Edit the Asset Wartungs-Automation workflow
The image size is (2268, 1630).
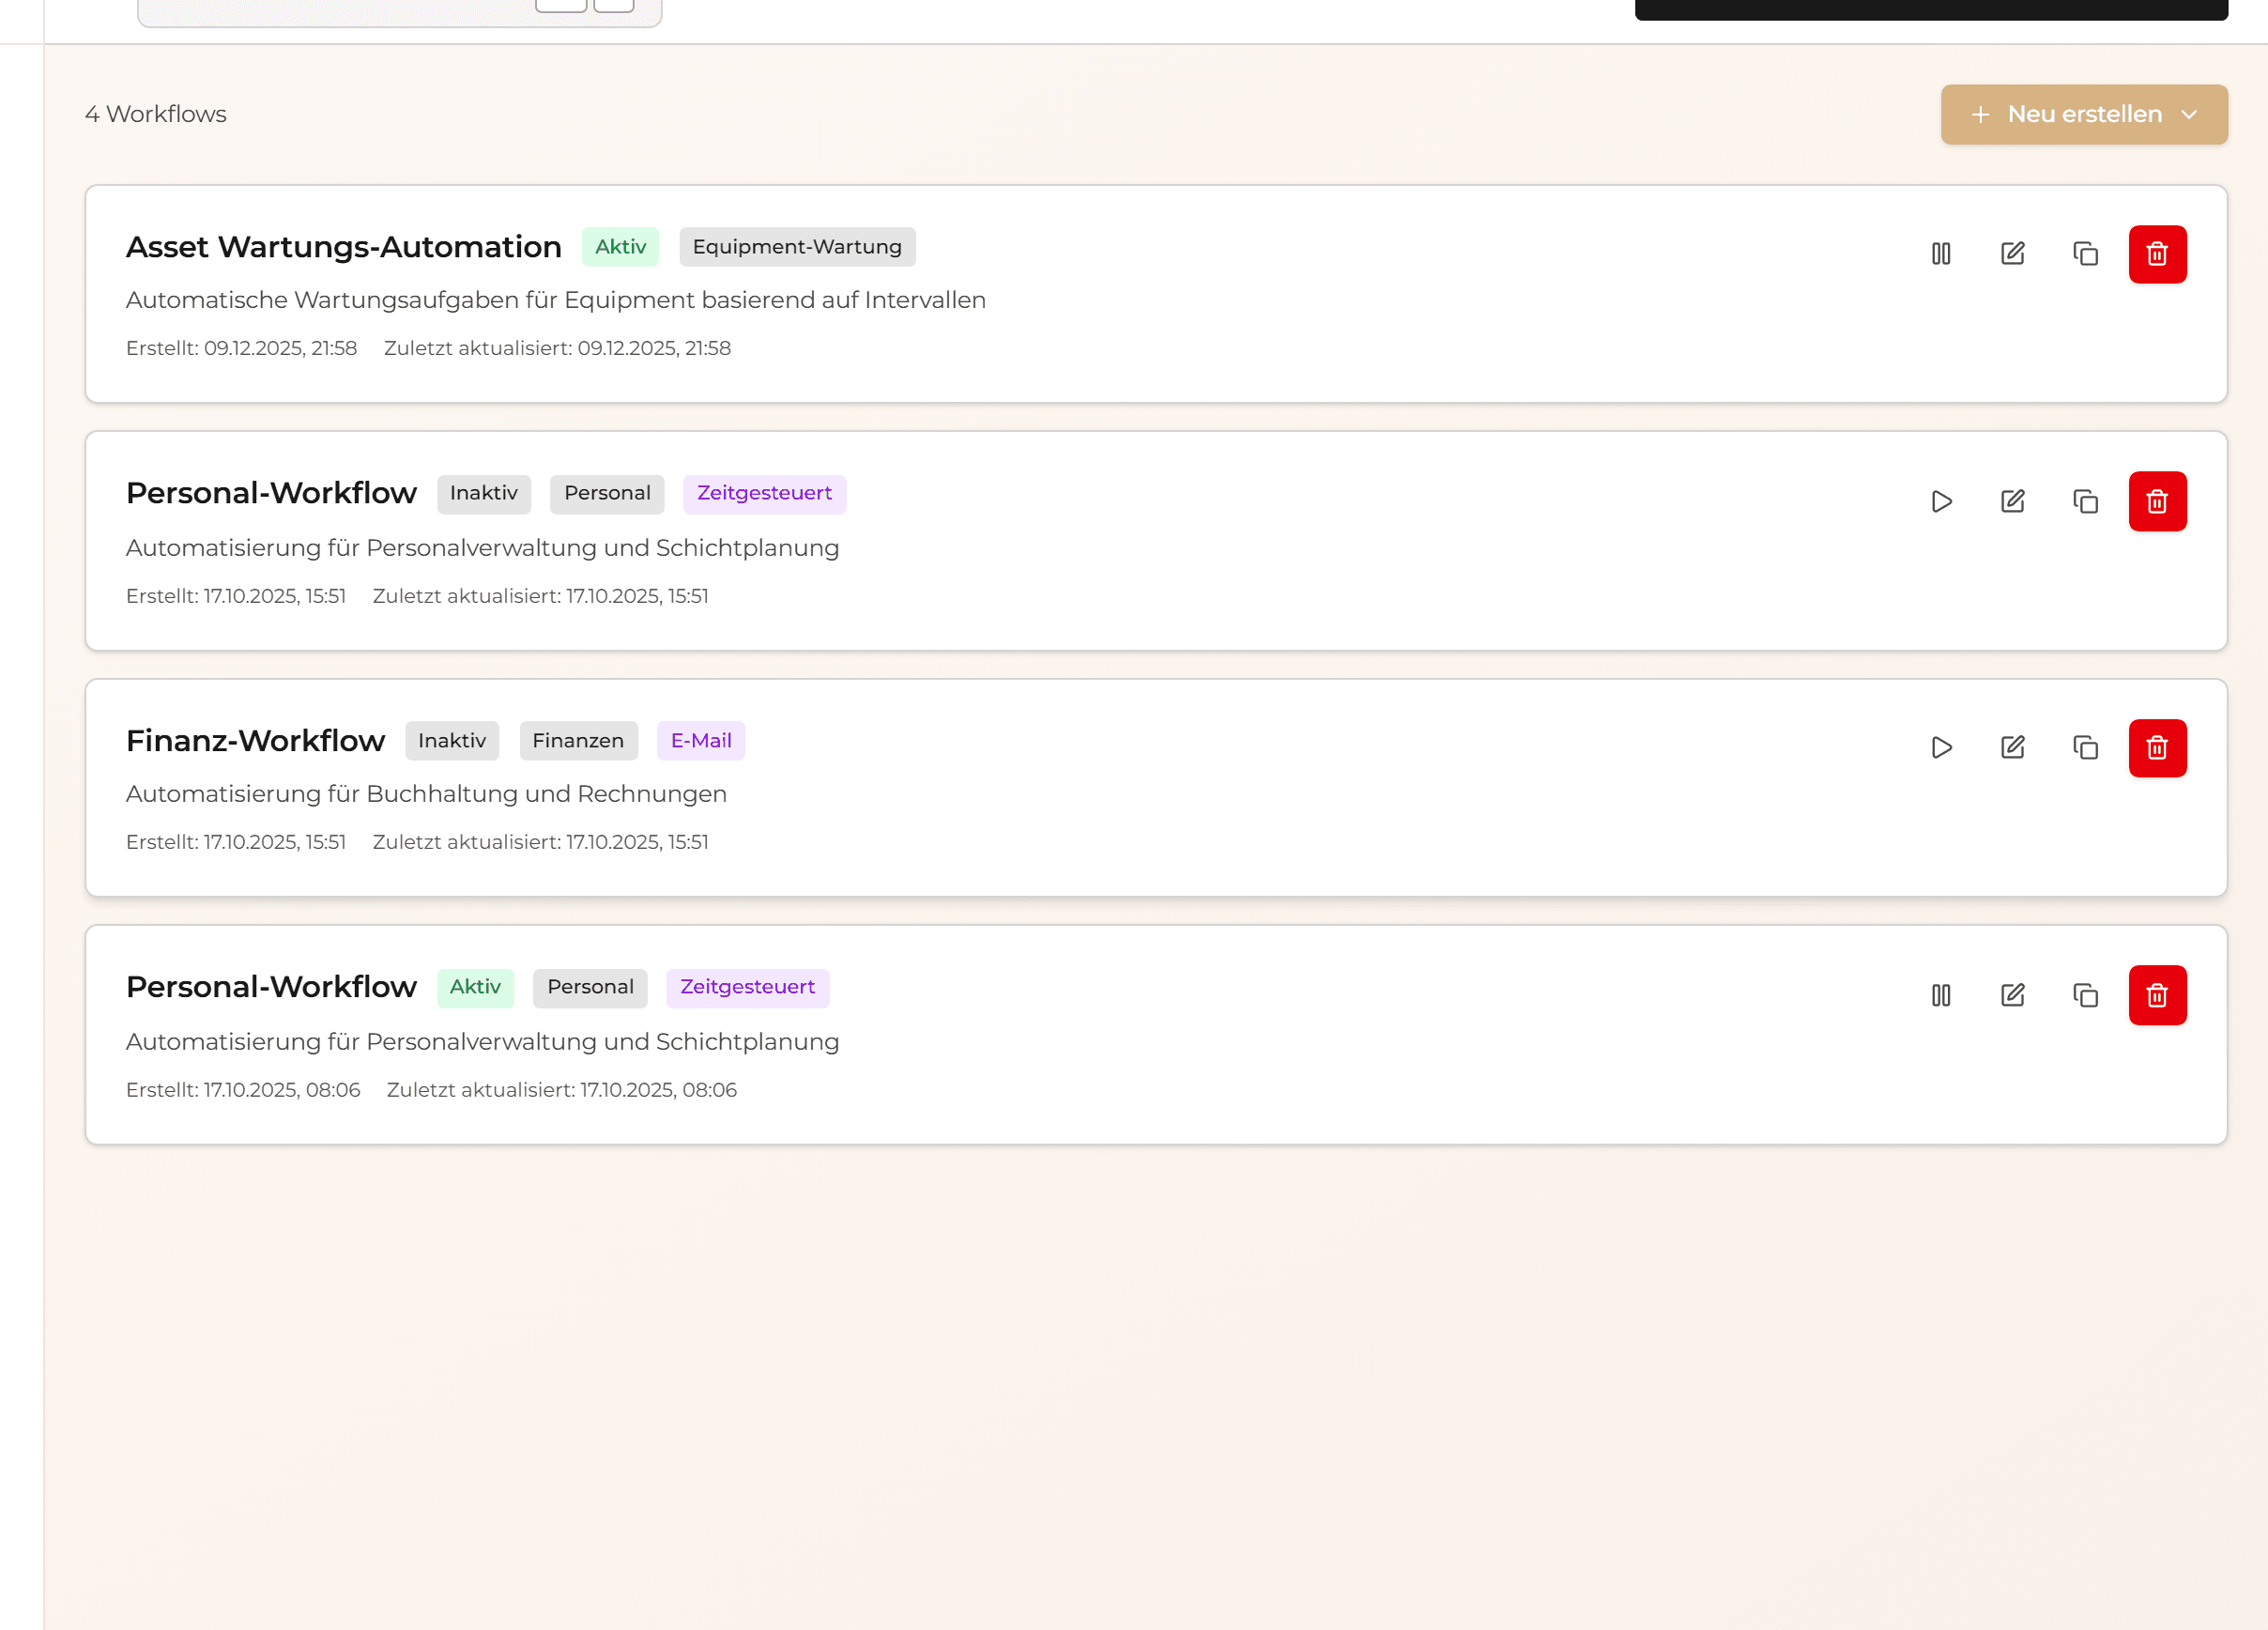coord(2013,254)
